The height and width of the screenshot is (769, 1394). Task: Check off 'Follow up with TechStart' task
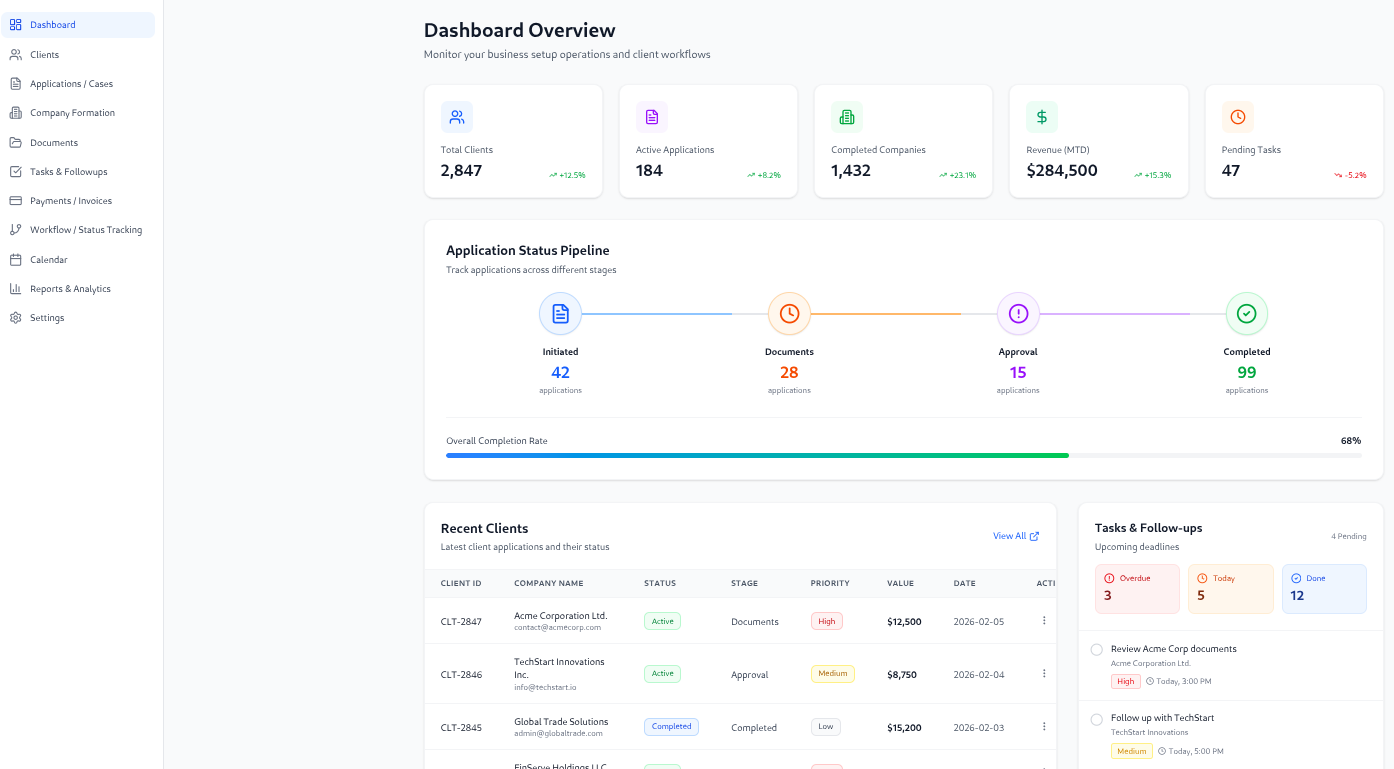[1096, 718]
